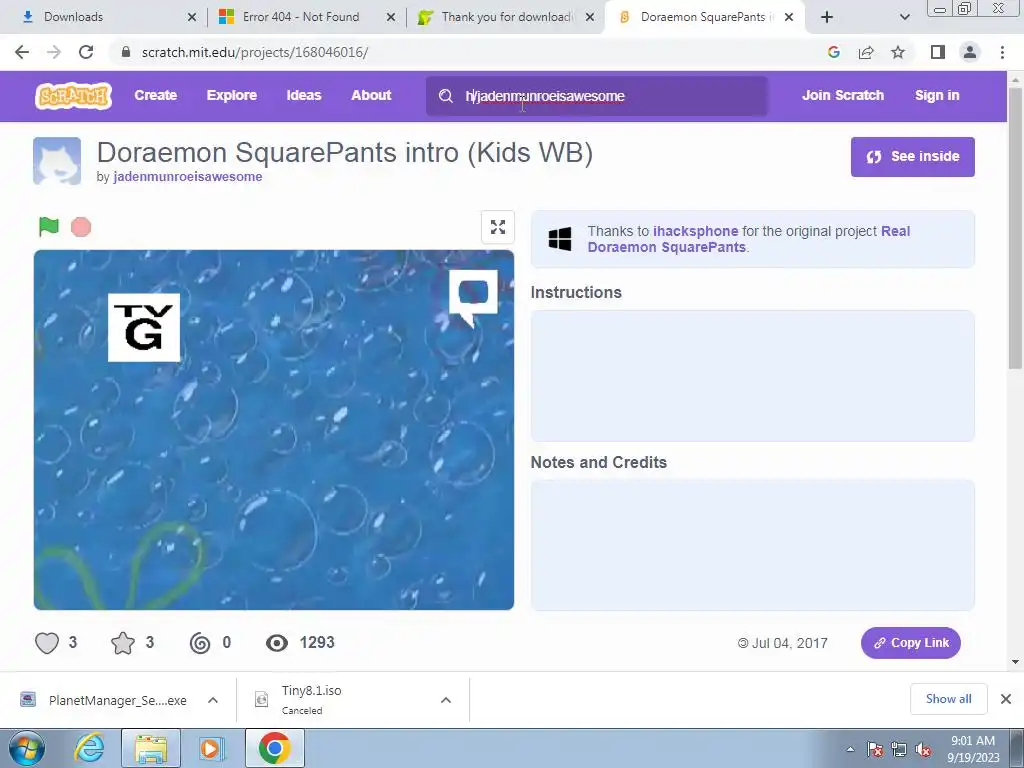The height and width of the screenshot is (768, 1024).
Task: Expand Tiny8.1.iso download options chevron
Action: [446, 700]
